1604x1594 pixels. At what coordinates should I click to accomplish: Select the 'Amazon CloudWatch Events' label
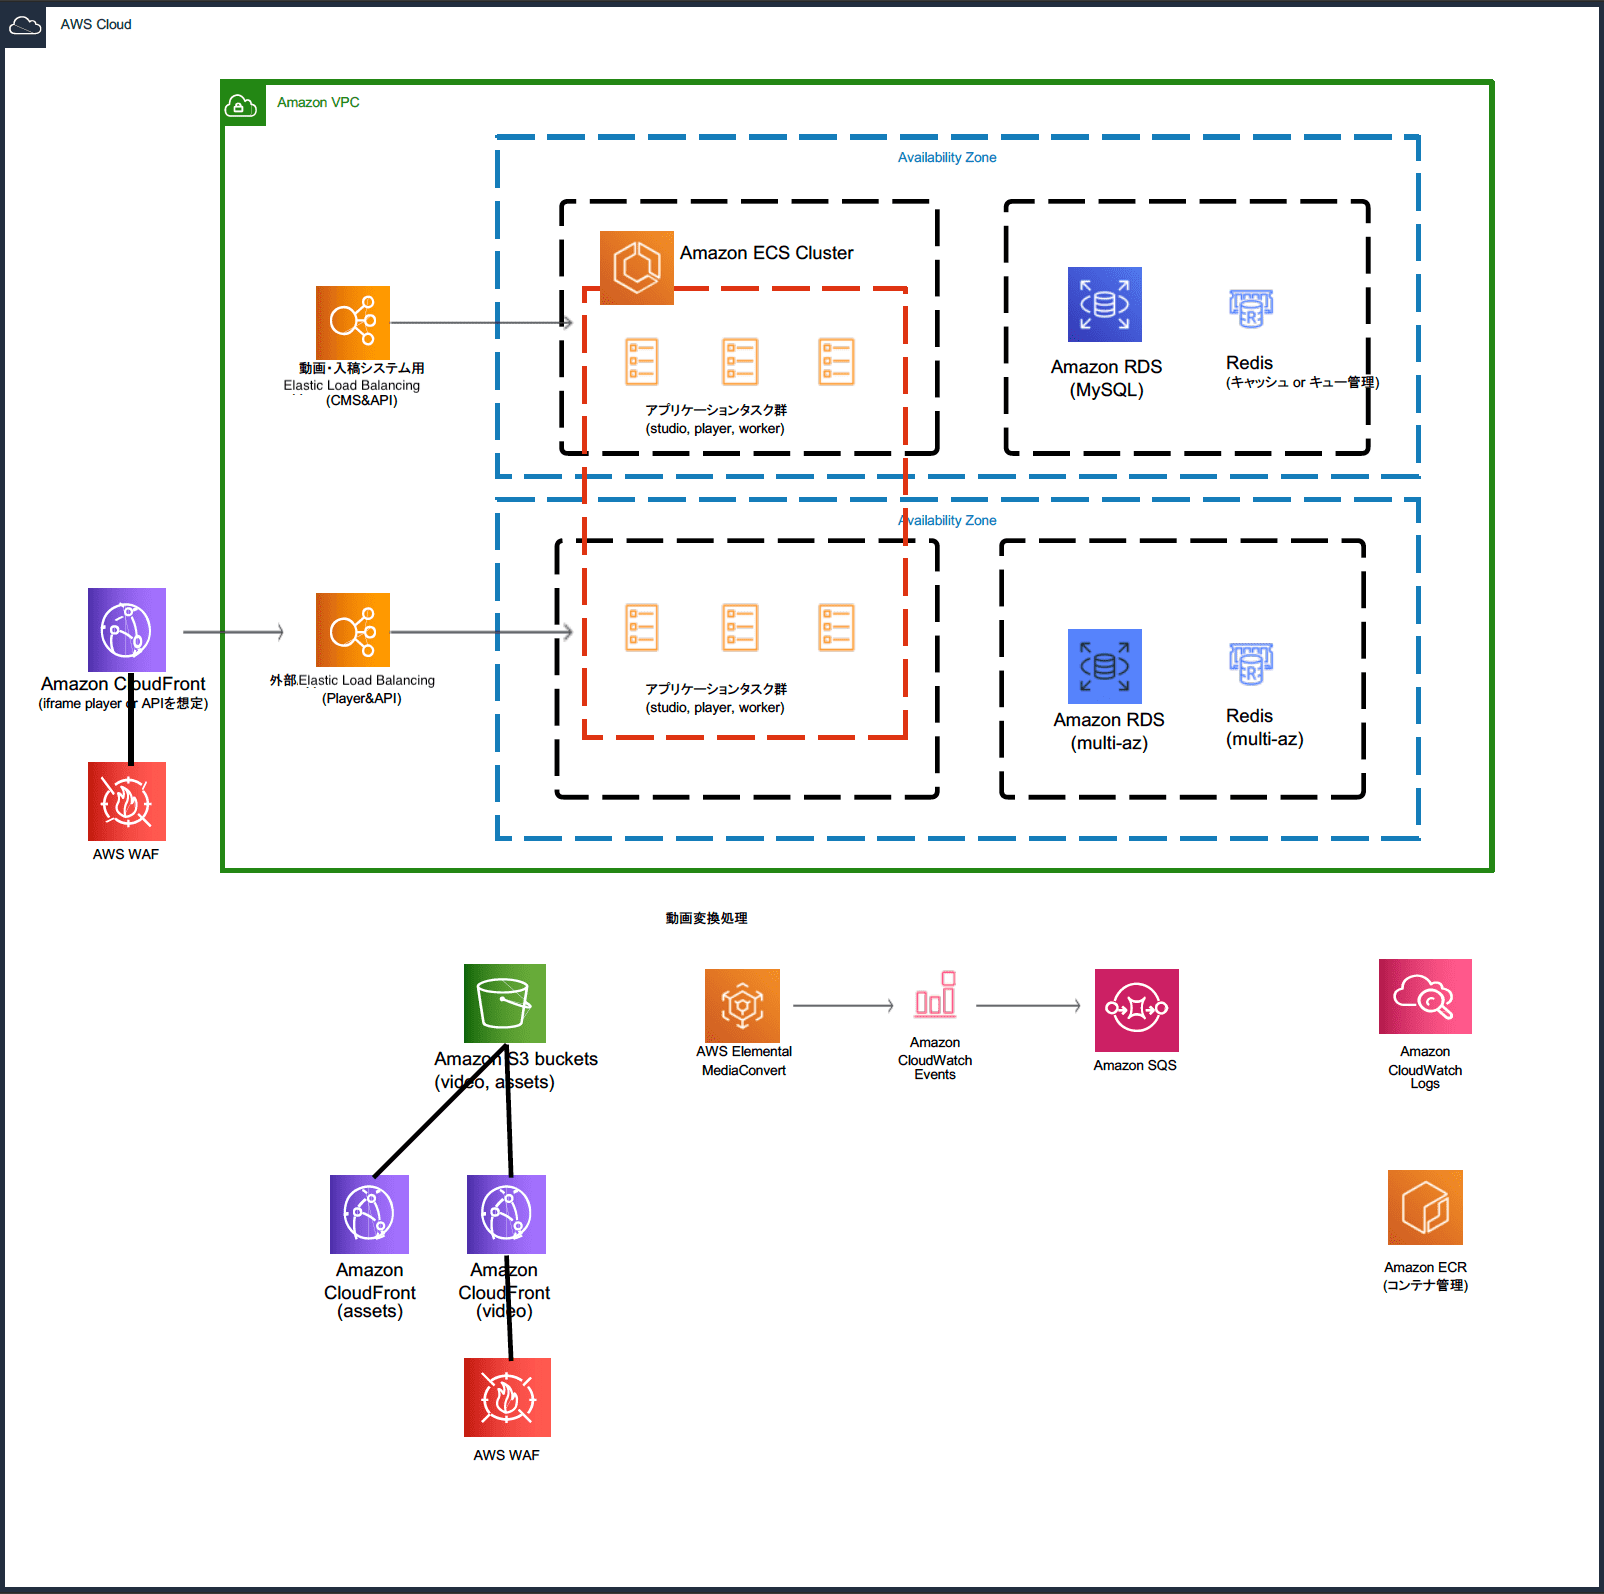click(x=935, y=1058)
